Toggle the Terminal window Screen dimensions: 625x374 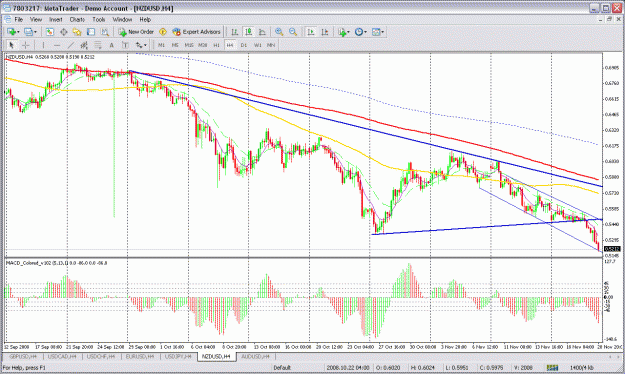(91, 32)
